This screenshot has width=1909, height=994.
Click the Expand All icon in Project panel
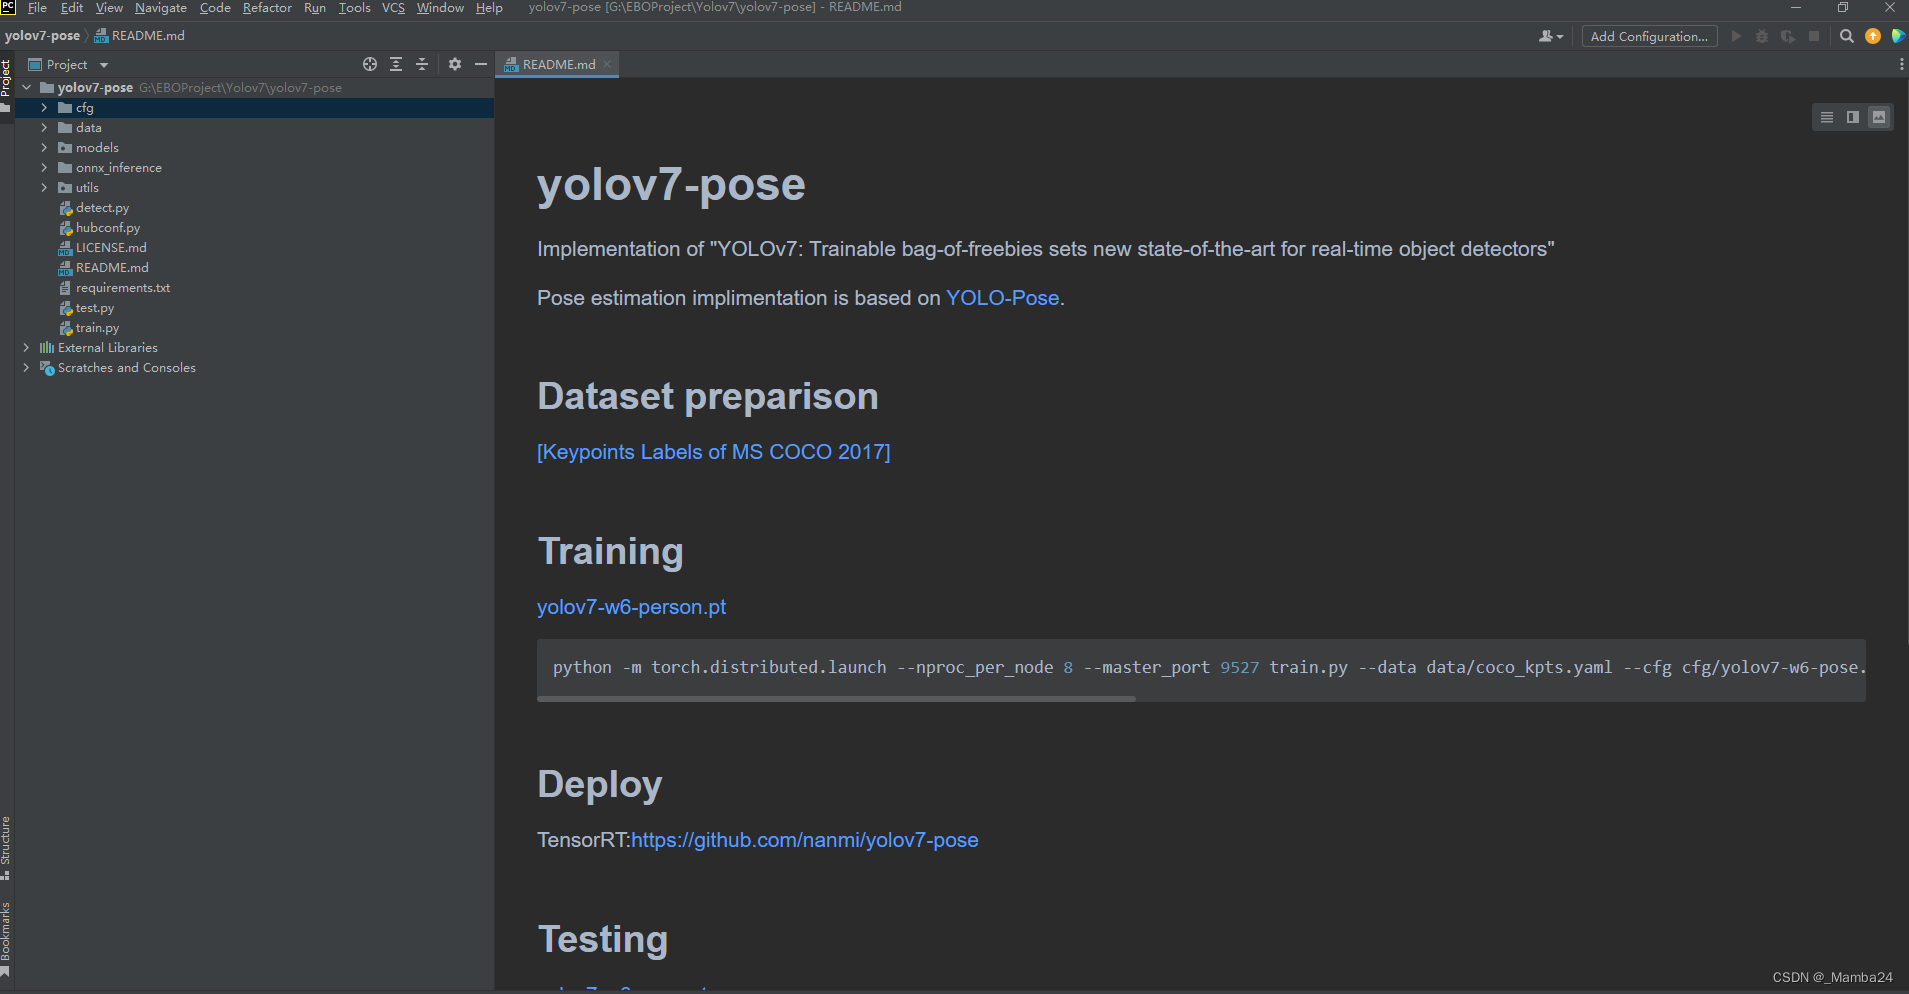click(x=396, y=64)
